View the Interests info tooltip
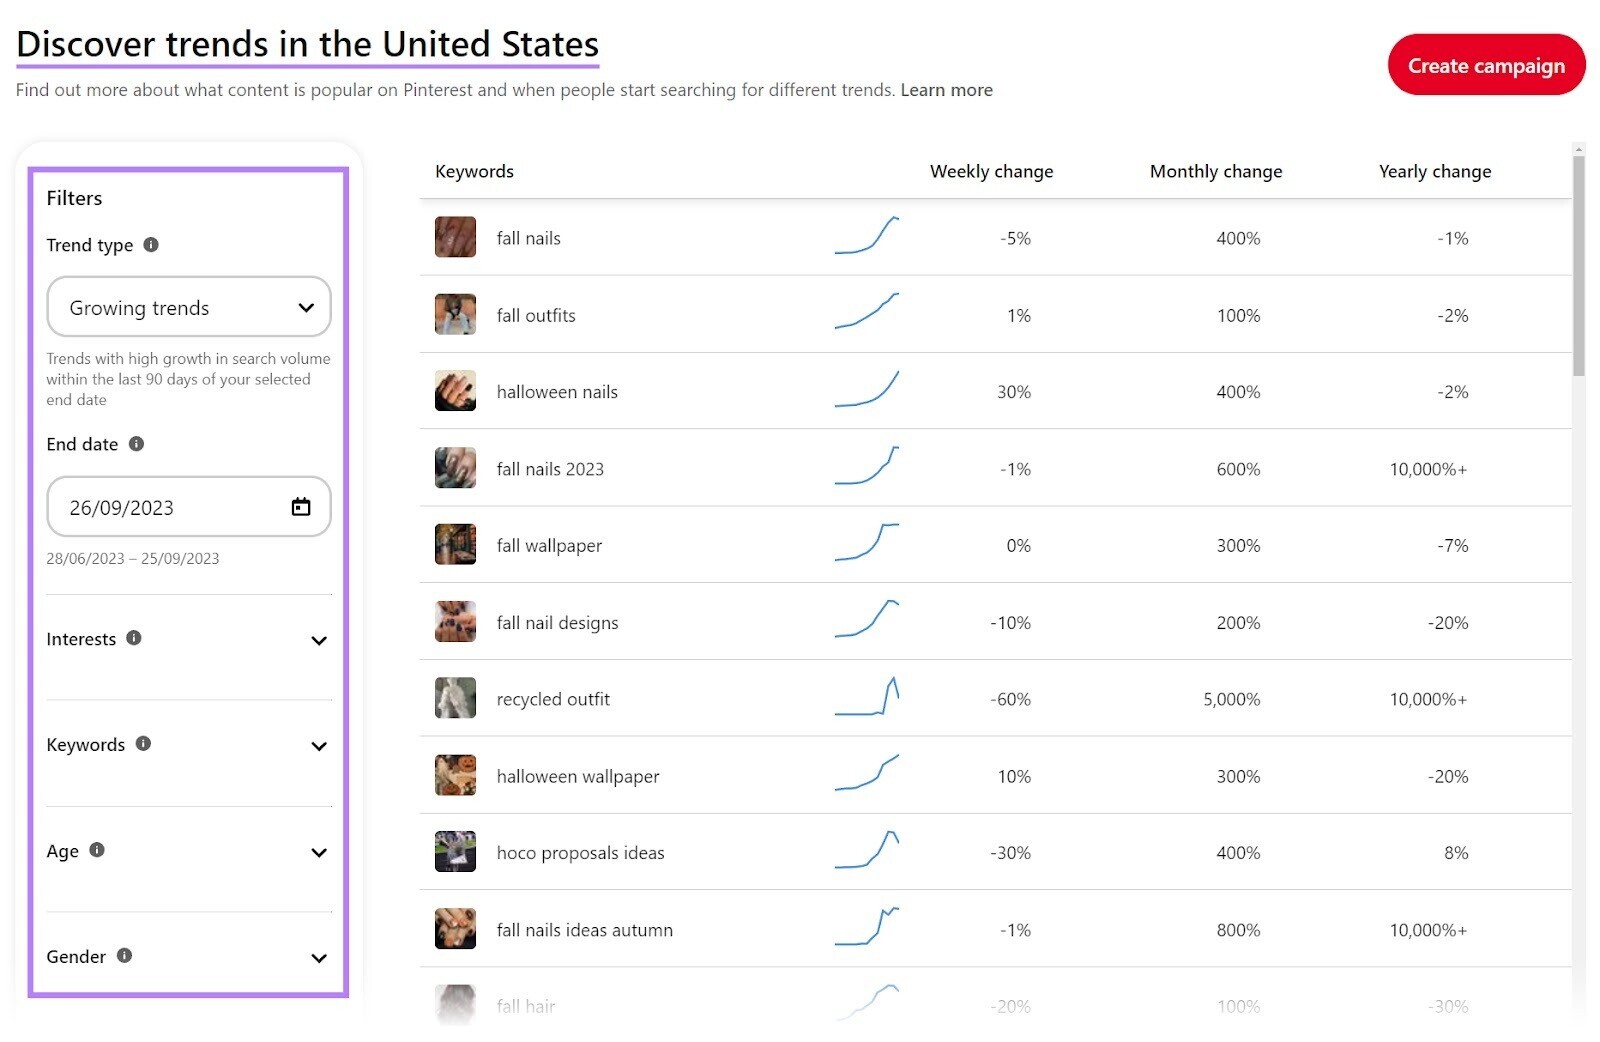 136,639
